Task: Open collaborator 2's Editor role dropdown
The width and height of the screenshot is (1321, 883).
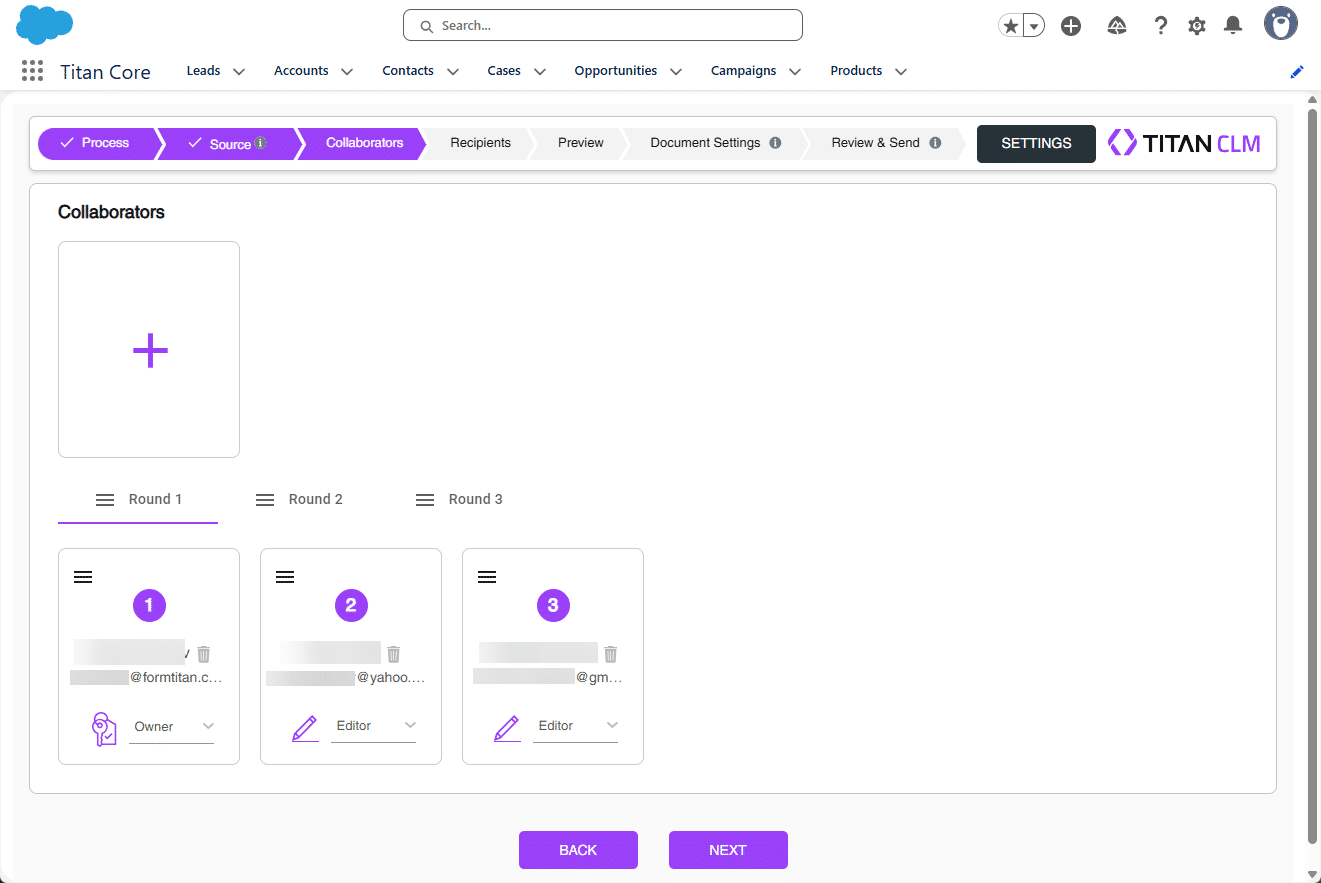Action: 410,726
